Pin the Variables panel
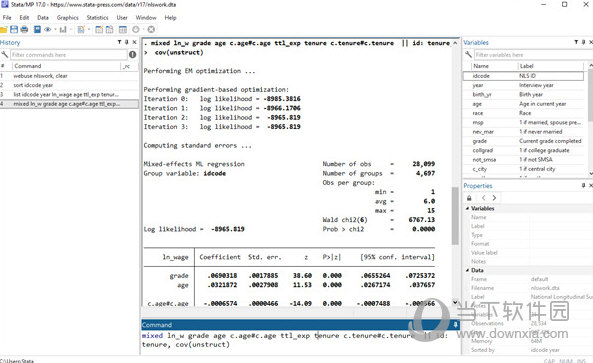Image resolution: width=593 pixels, height=363 pixels. [x=584, y=42]
